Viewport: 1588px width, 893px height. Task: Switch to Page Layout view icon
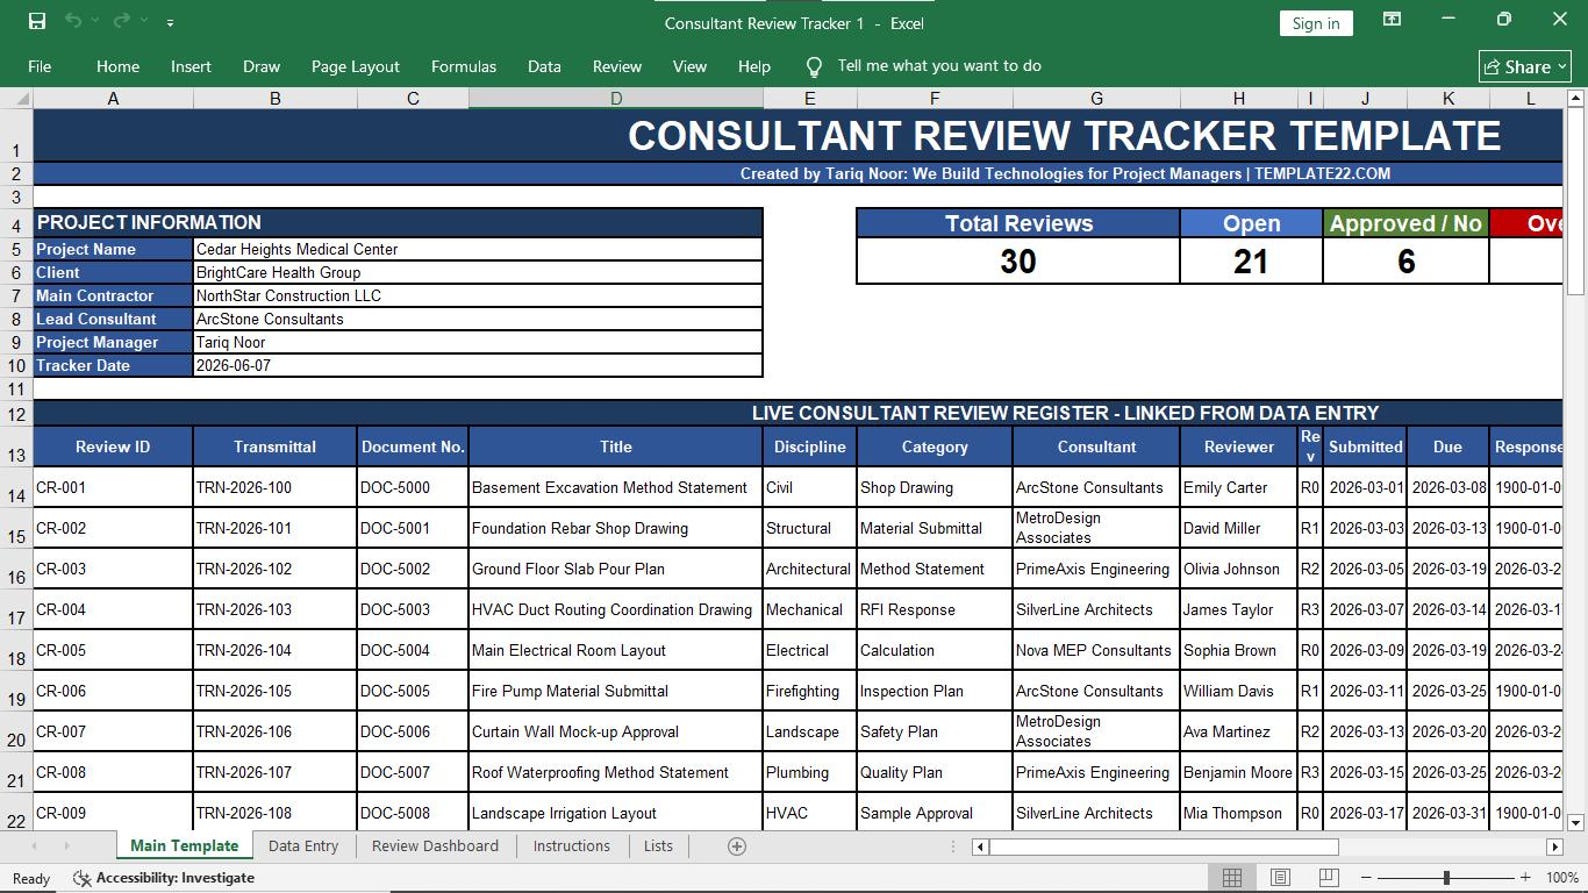point(1280,878)
